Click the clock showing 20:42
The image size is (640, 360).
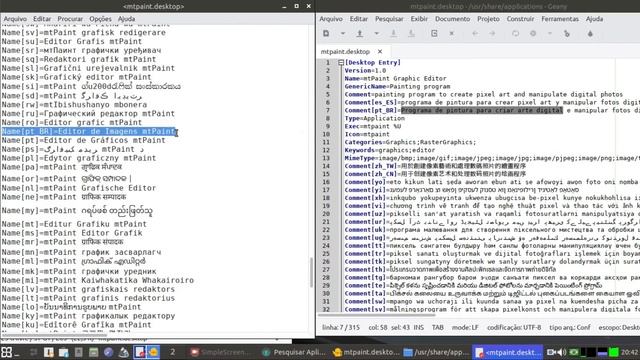[x=629, y=352]
